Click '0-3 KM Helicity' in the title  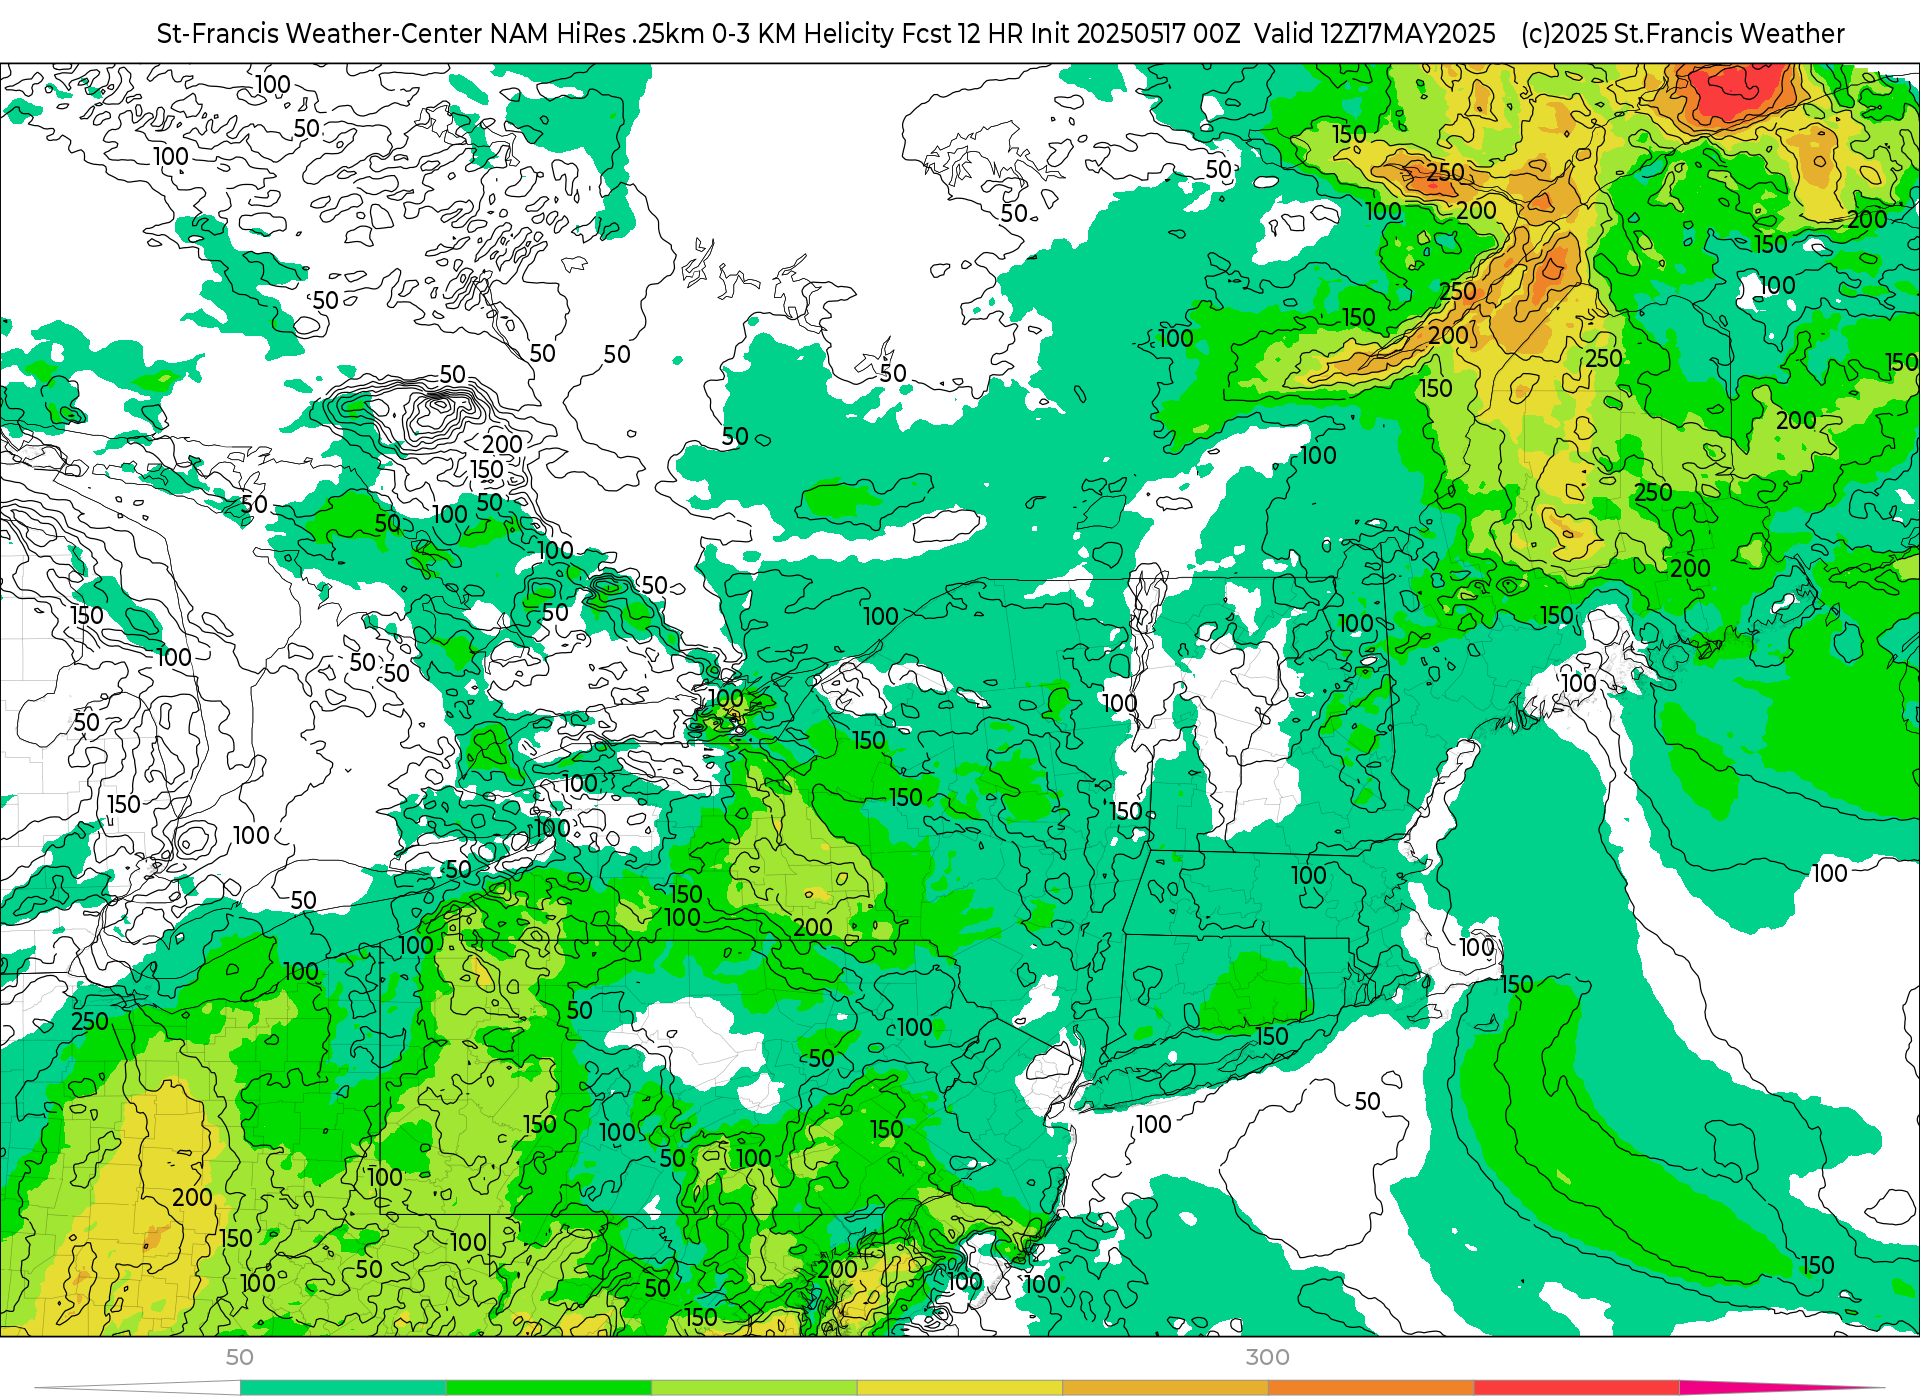[x=804, y=34]
